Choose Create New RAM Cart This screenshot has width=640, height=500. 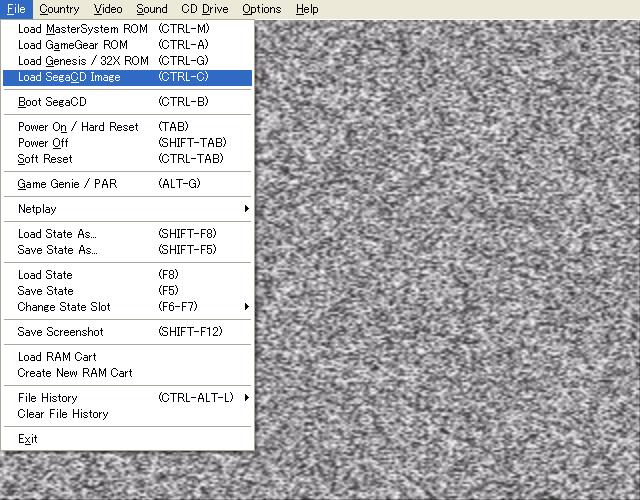pyautogui.click(x=127, y=373)
